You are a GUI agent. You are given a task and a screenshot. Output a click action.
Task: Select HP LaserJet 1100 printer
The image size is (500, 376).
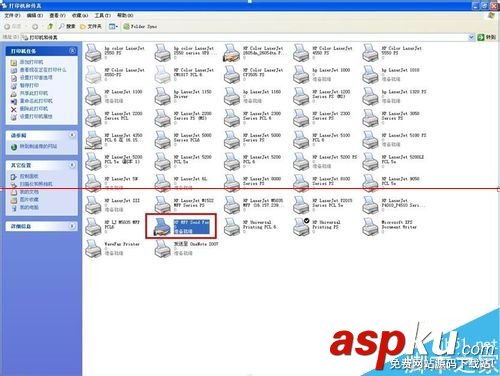point(114,96)
